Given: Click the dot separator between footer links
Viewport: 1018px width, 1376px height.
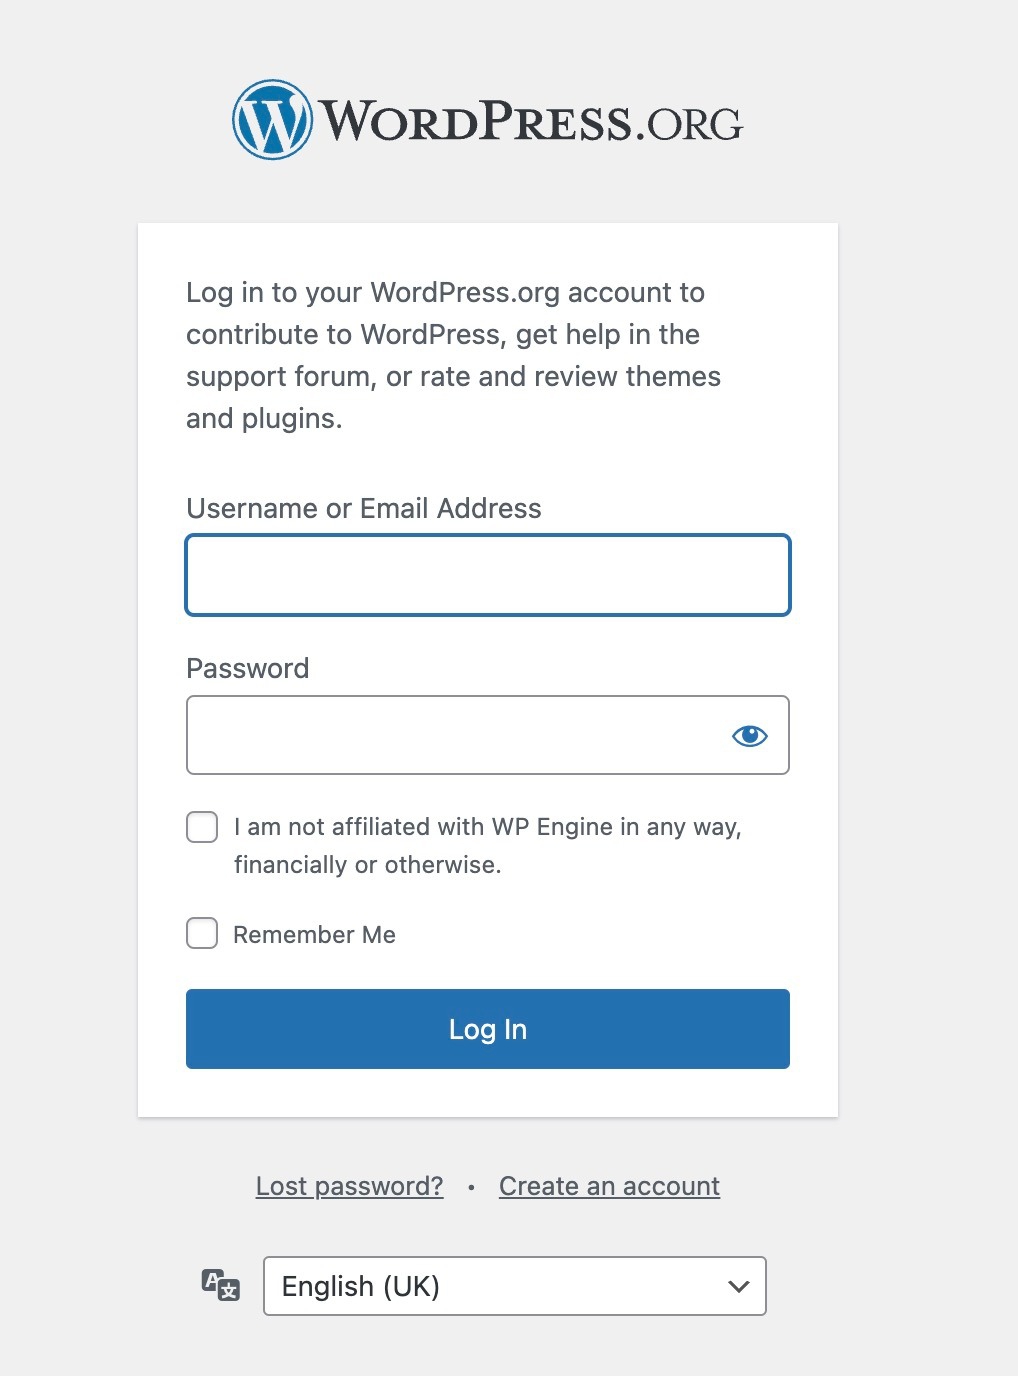Looking at the screenshot, I should click(x=471, y=1187).
